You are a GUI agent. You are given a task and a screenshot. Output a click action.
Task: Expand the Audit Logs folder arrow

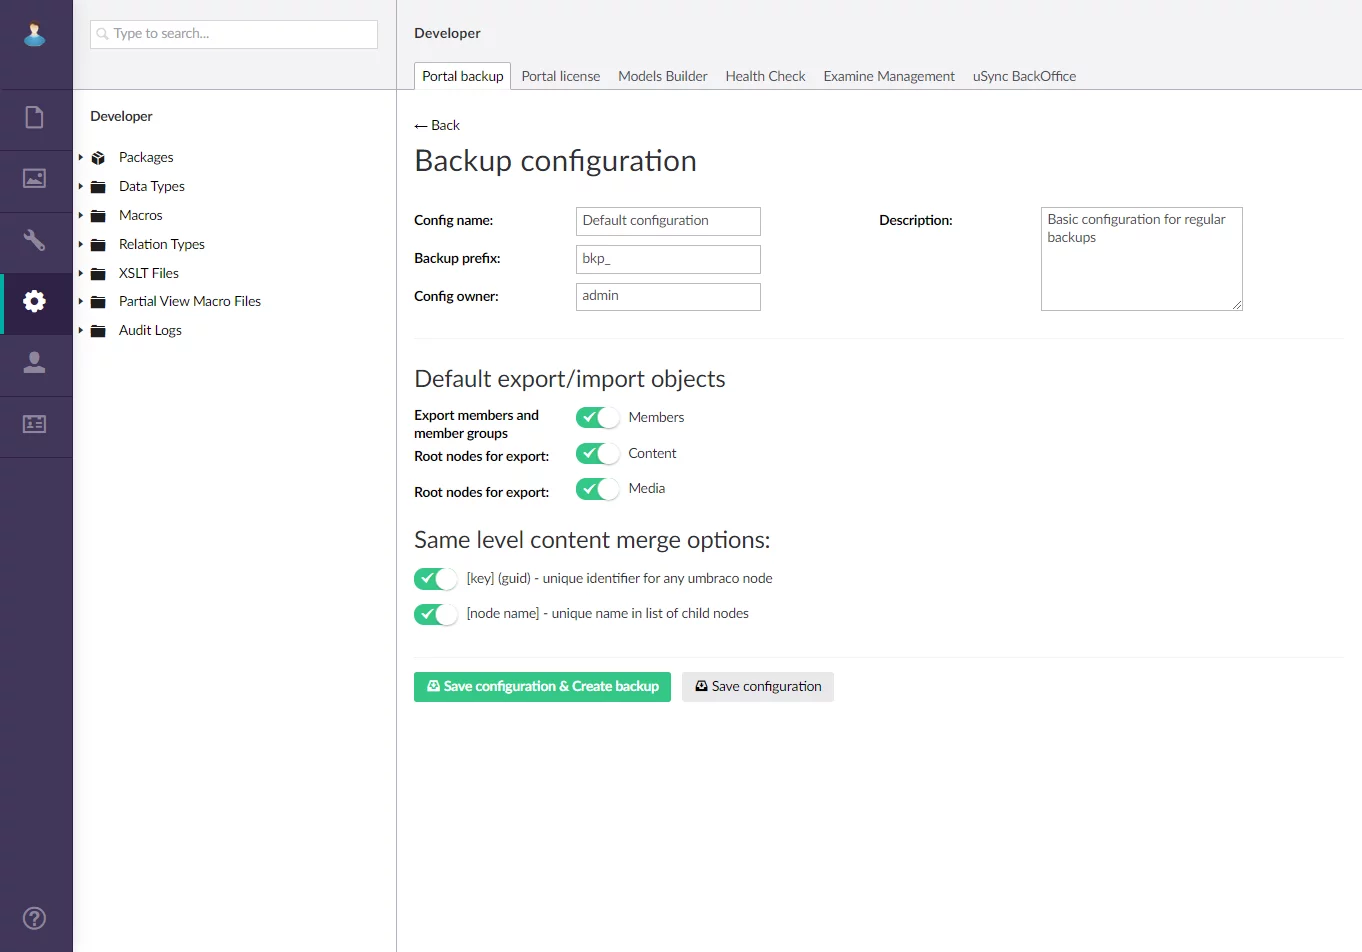coord(81,330)
